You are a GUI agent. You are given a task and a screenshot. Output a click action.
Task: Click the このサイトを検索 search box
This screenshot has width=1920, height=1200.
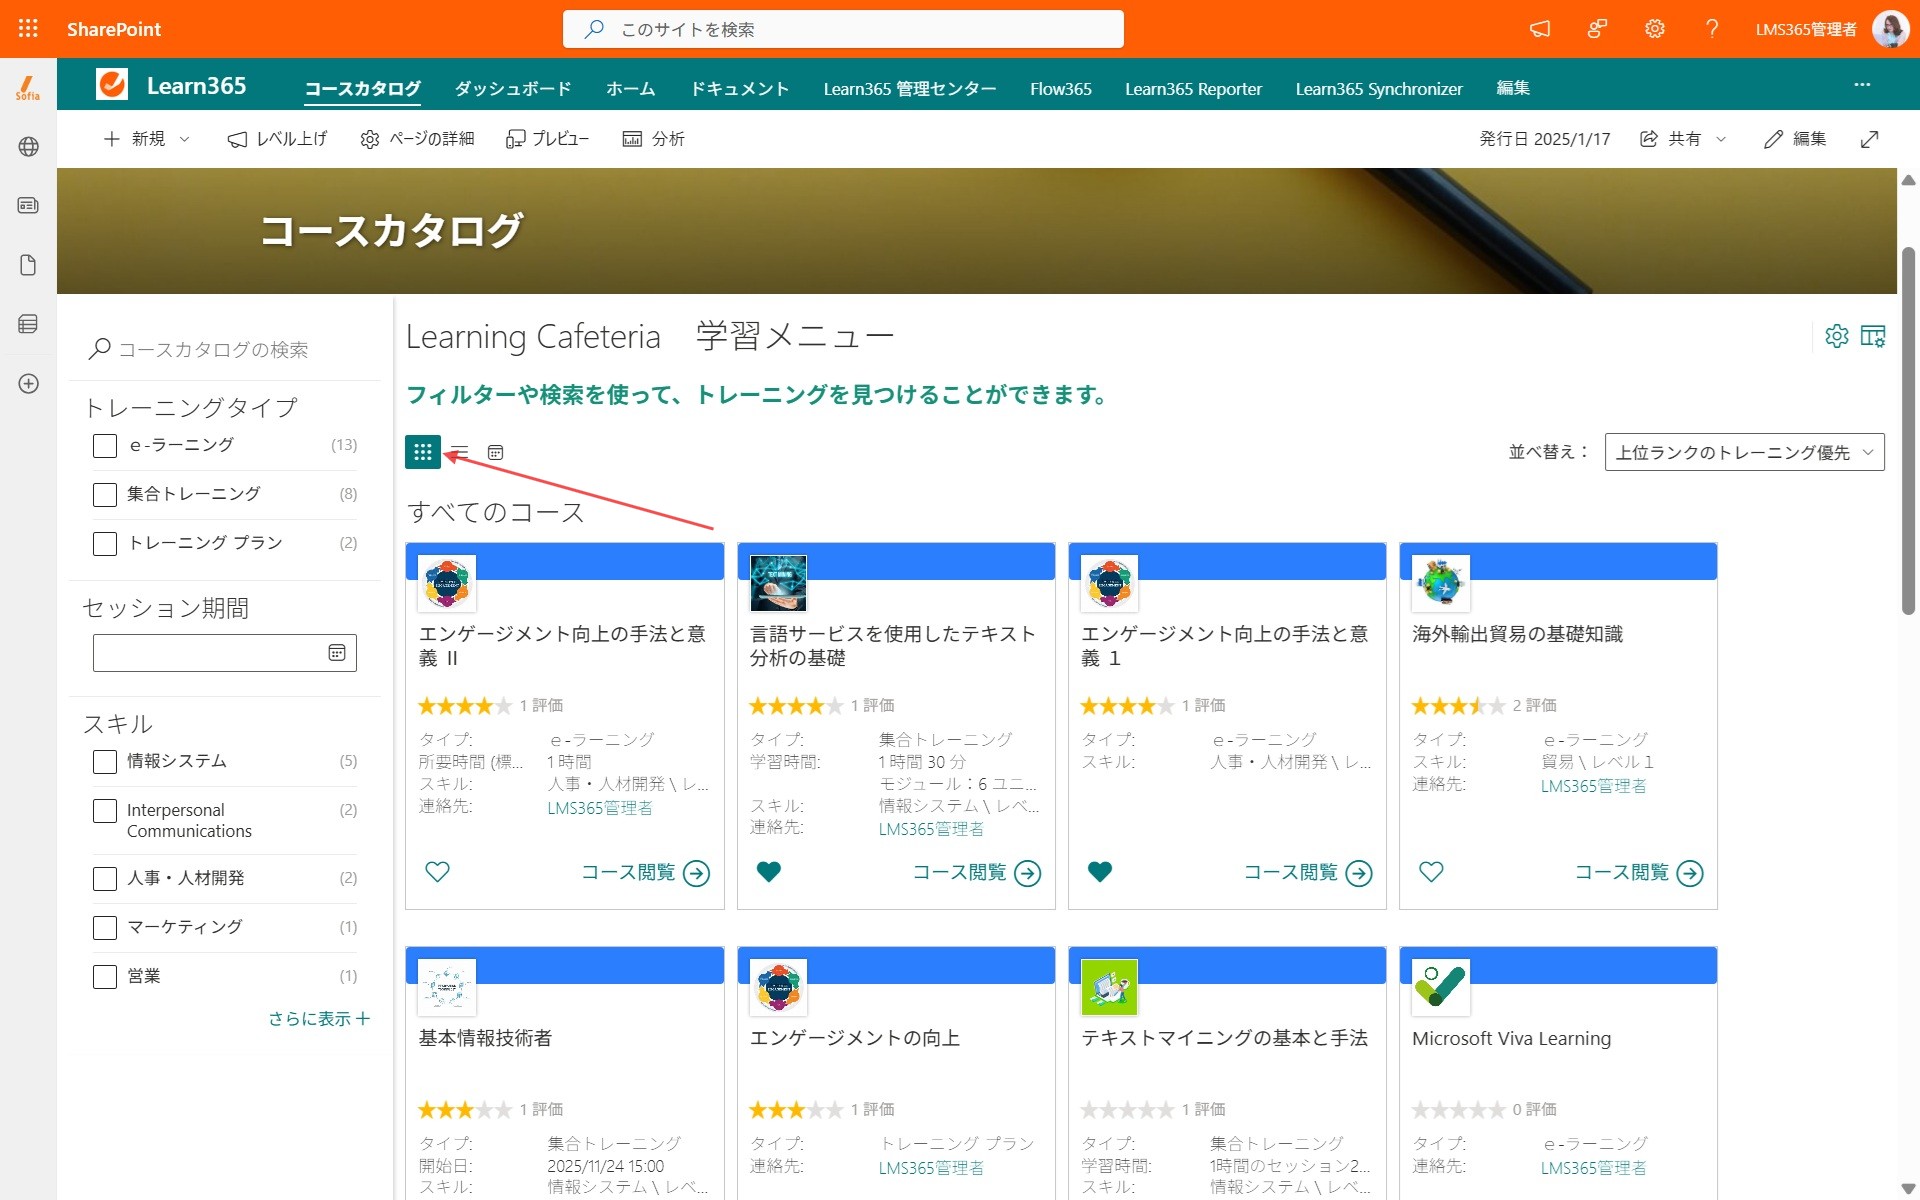843,29
